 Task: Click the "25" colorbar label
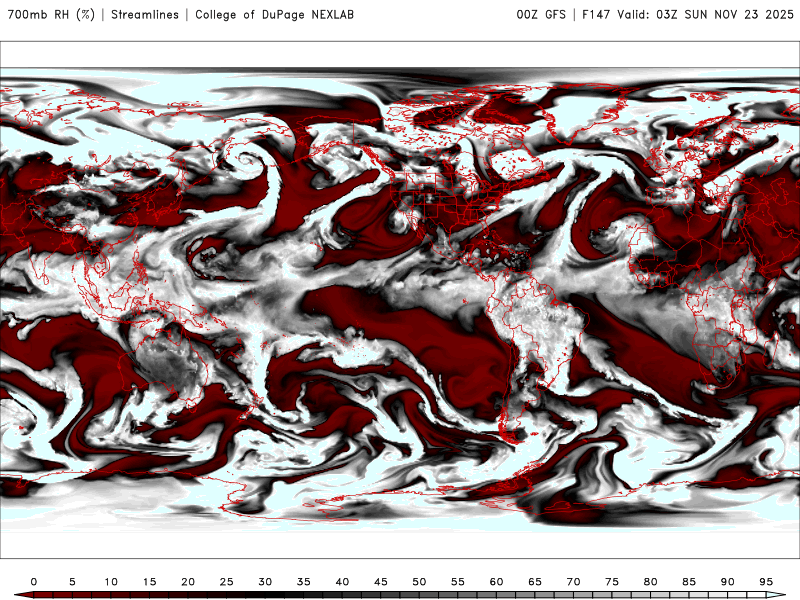click(x=227, y=582)
